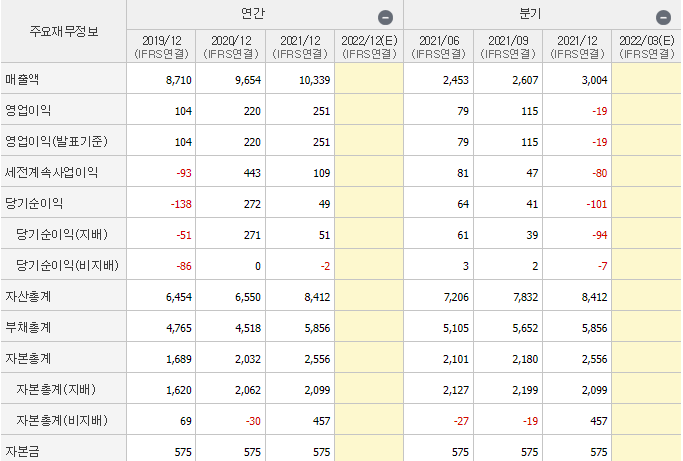
Task: Click the -27 non-controlling equity value
Action: (x=461, y=421)
